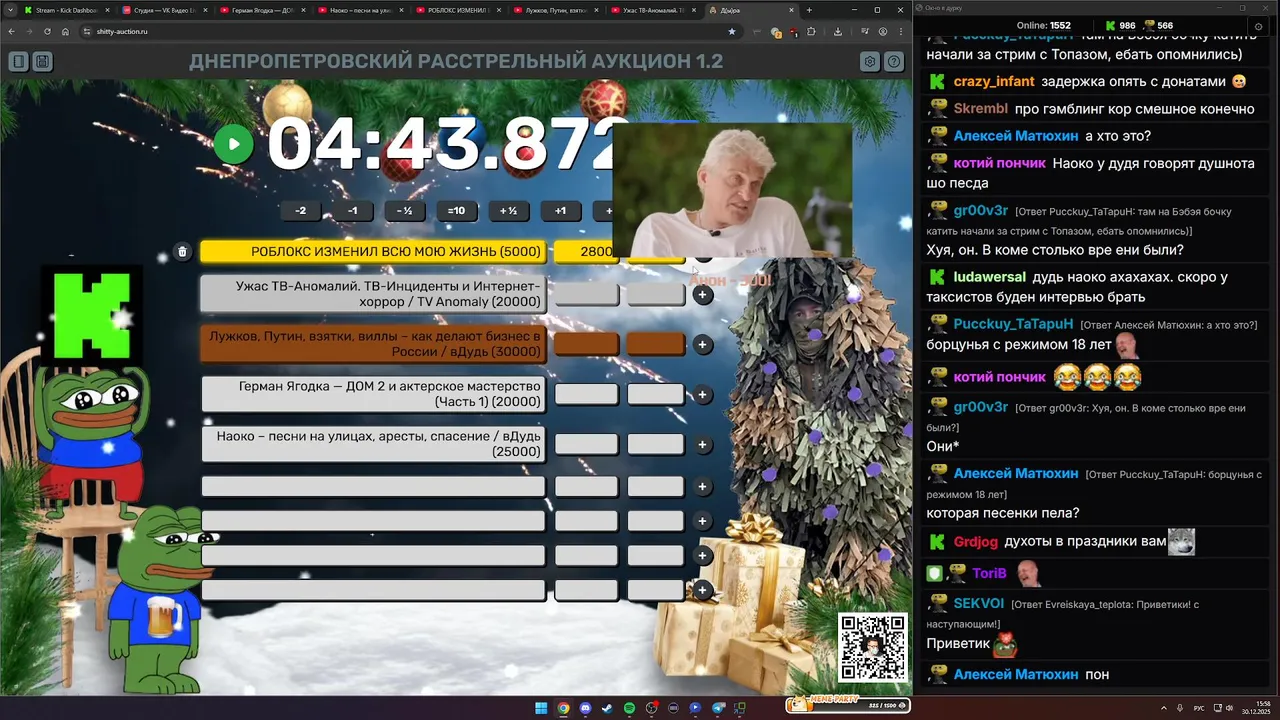
Task: Click the plus icon of the first empty lot row
Action: (702, 487)
